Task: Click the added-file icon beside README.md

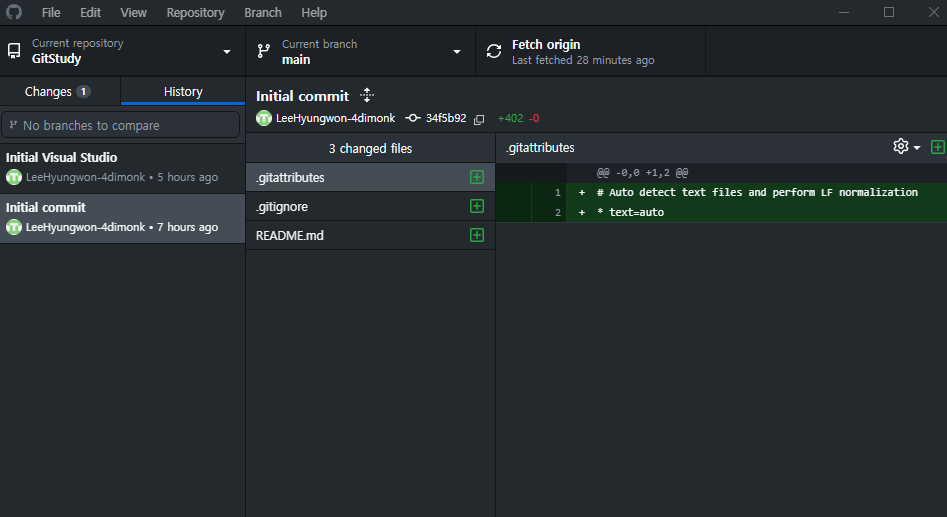Action: click(477, 235)
